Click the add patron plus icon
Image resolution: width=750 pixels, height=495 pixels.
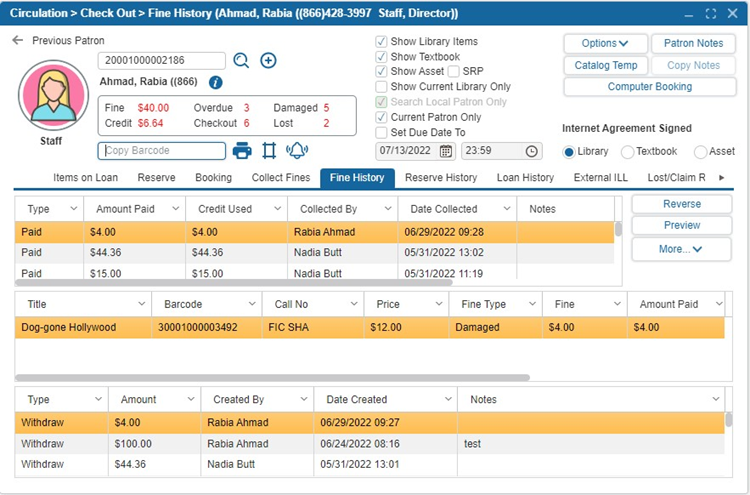pyautogui.click(x=268, y=61)
